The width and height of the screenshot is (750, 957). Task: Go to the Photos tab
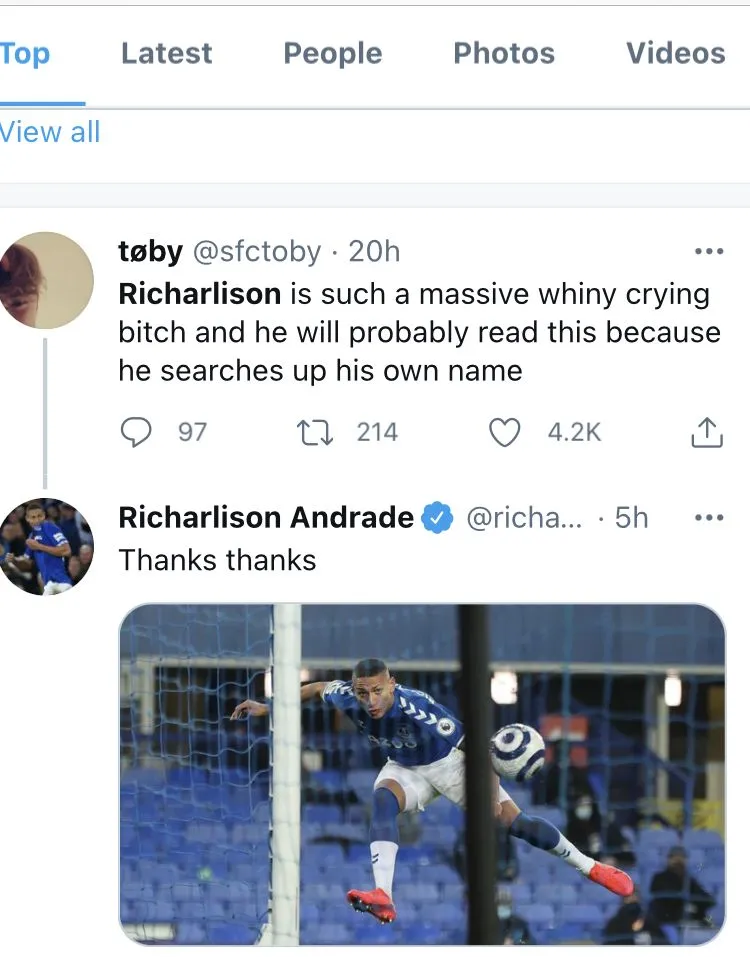coord(503,53)
